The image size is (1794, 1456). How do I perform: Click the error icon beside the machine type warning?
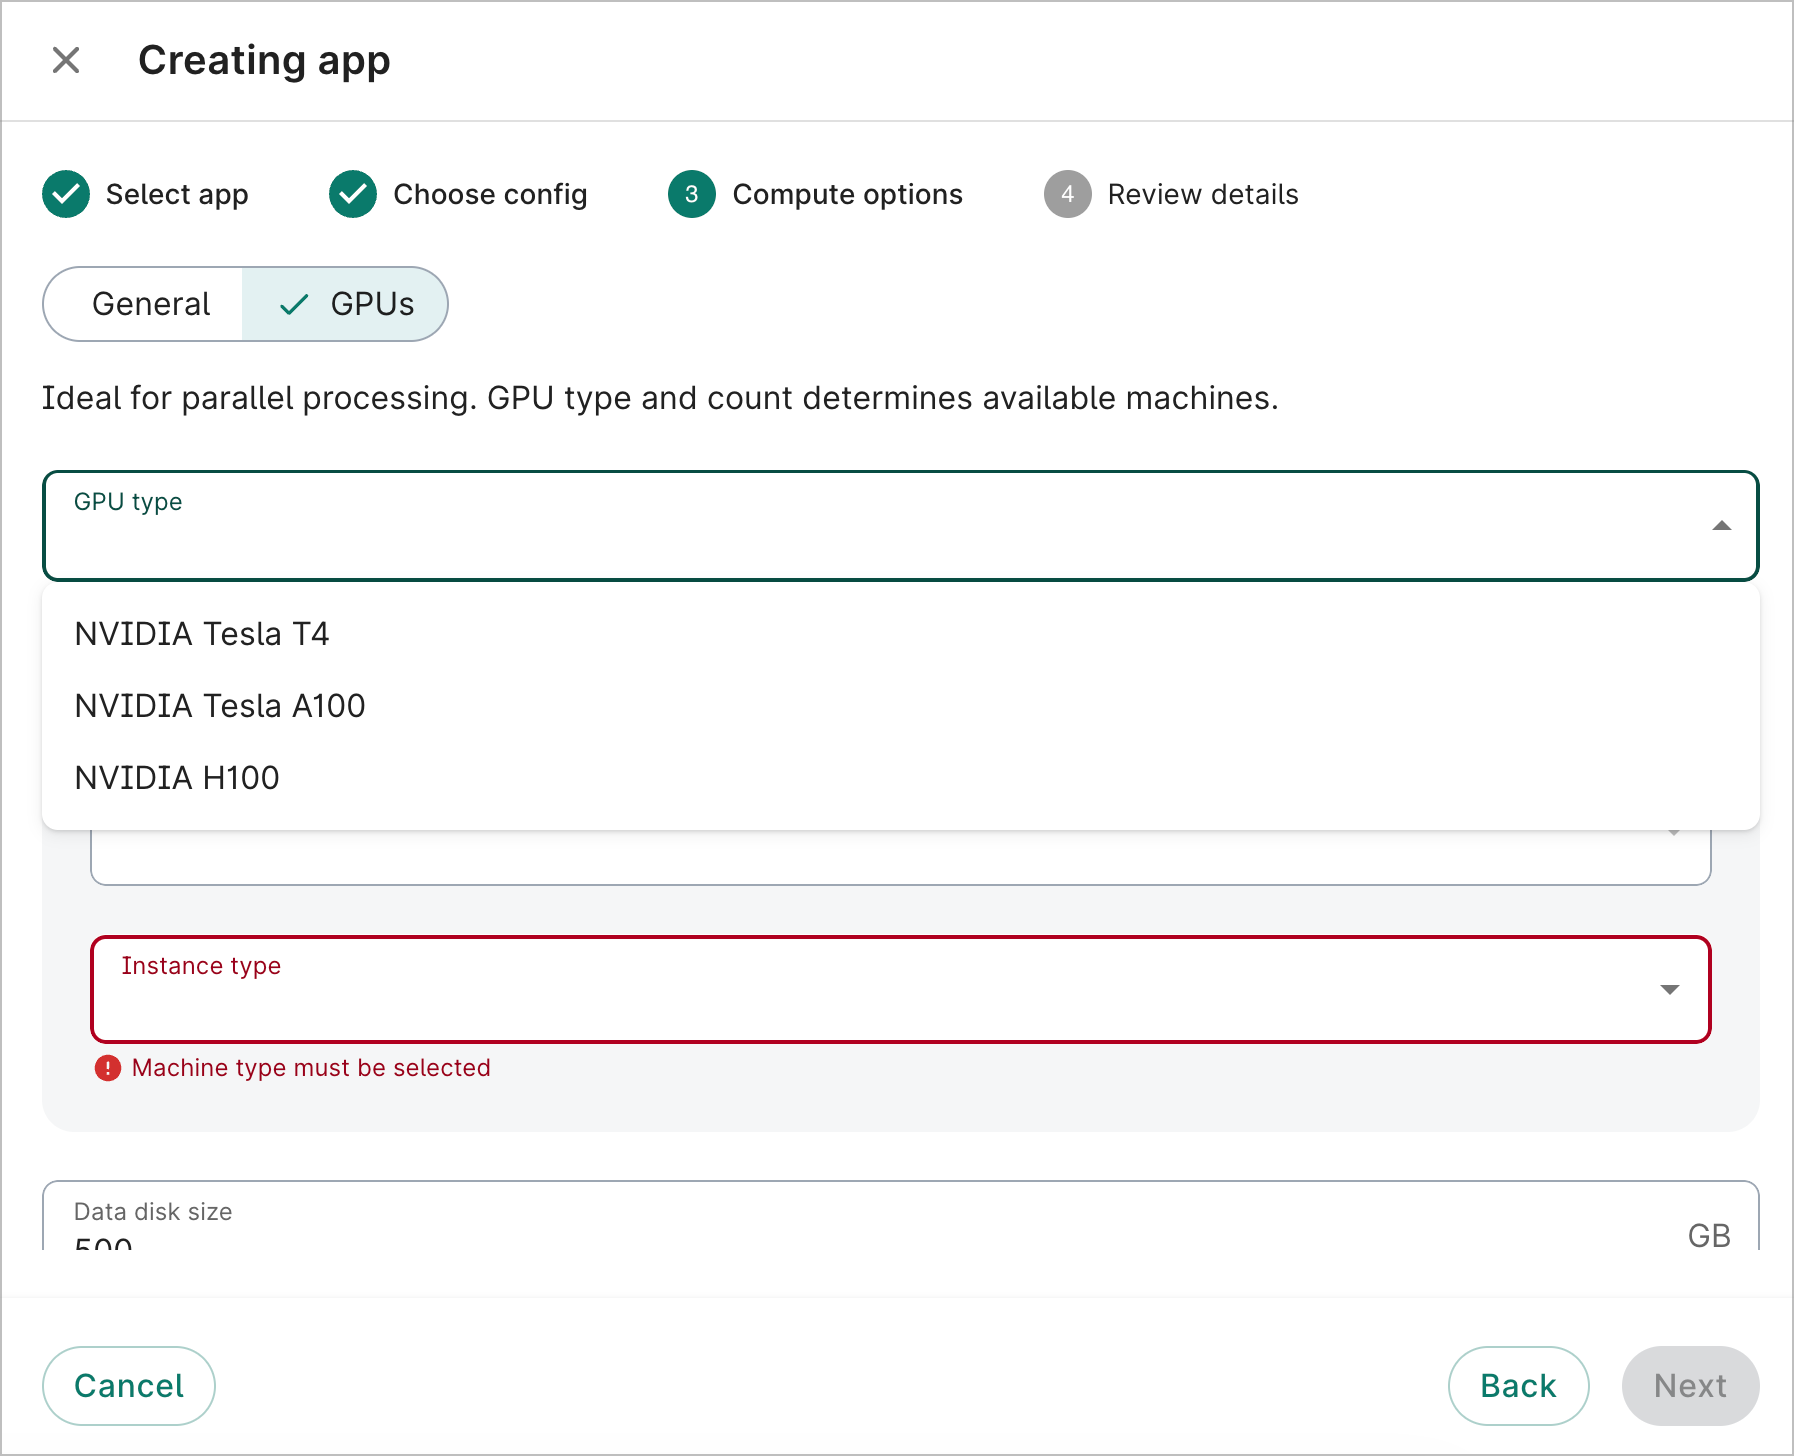[x=106, y=1068]
